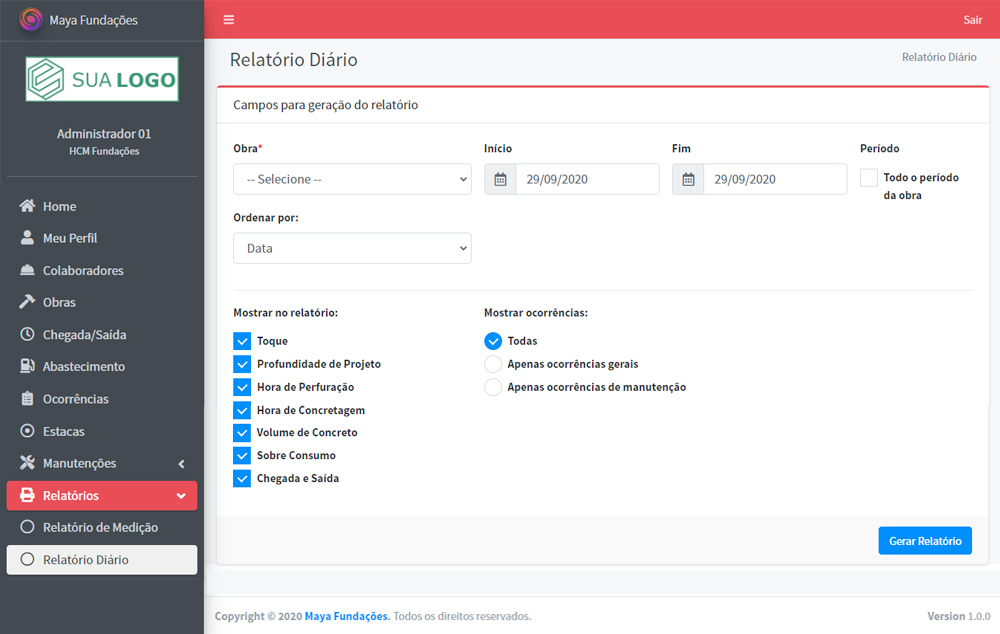Expand the Manutenções submenu arrow
Screen dimensions: 1000x634
[x=181, y=464]
